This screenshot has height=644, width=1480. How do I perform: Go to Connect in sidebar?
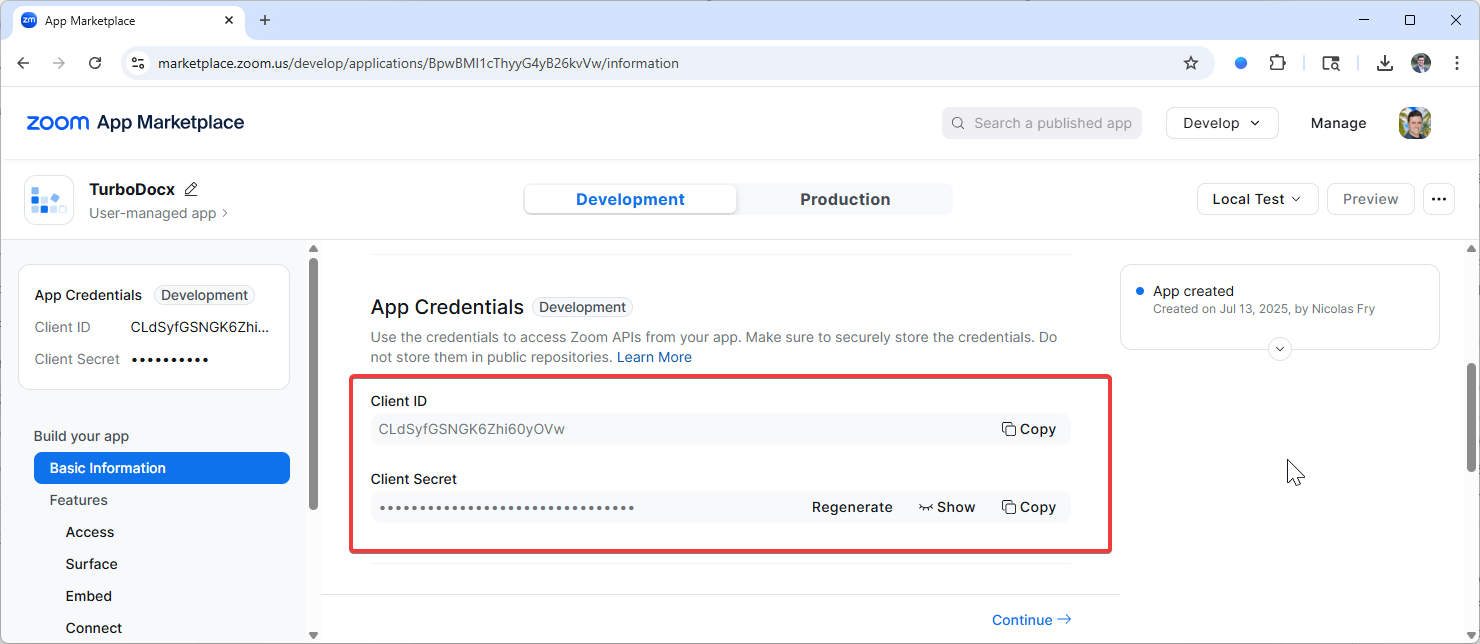tap(94, 628)
